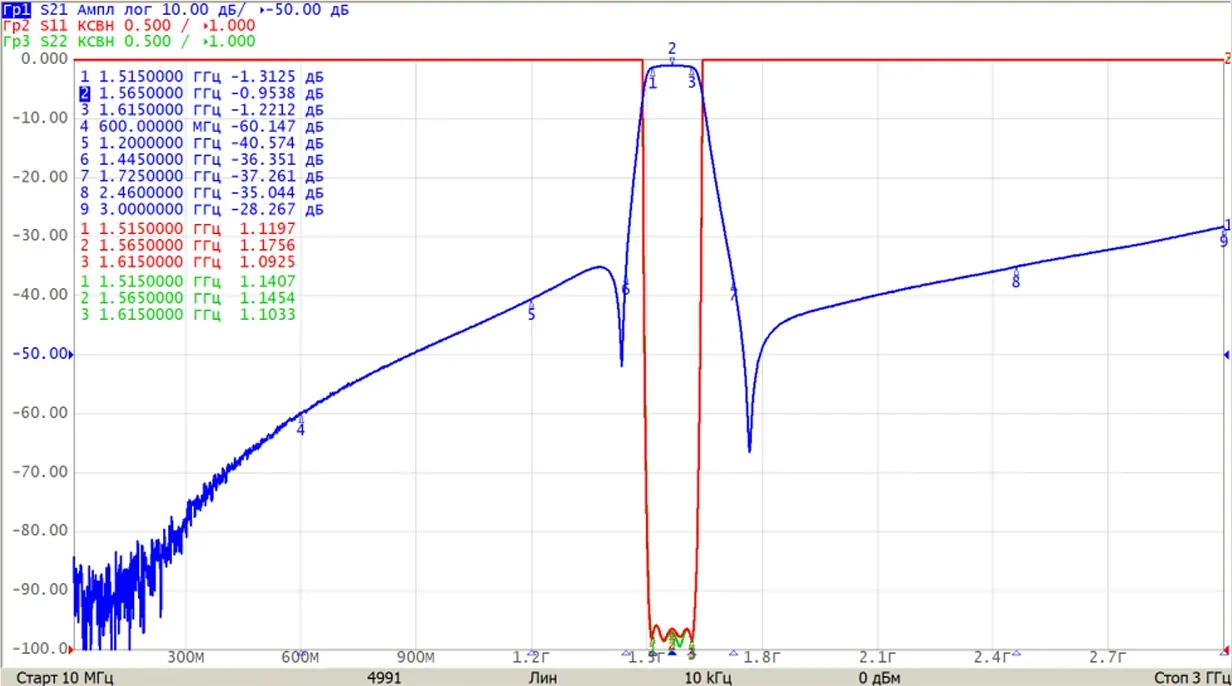Click the 4991 points field
The height and width of the screenshot is (686, 1232).
[385, 677]
